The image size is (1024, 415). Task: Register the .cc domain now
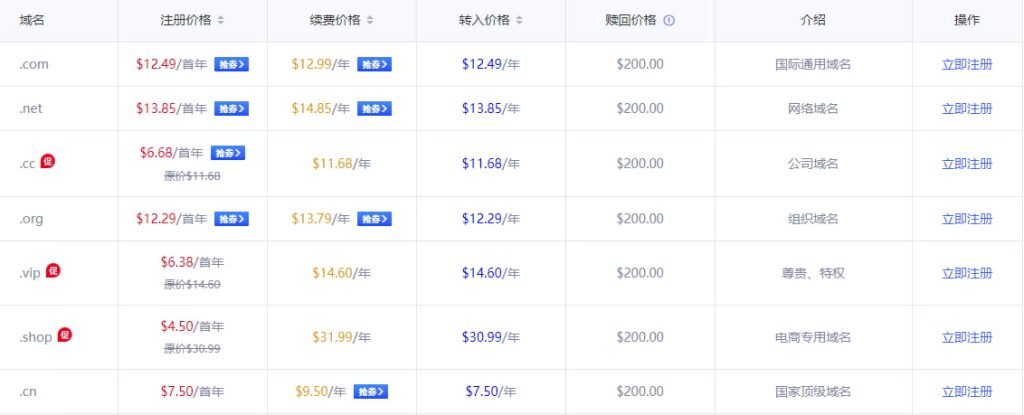(x=967, y=164)
